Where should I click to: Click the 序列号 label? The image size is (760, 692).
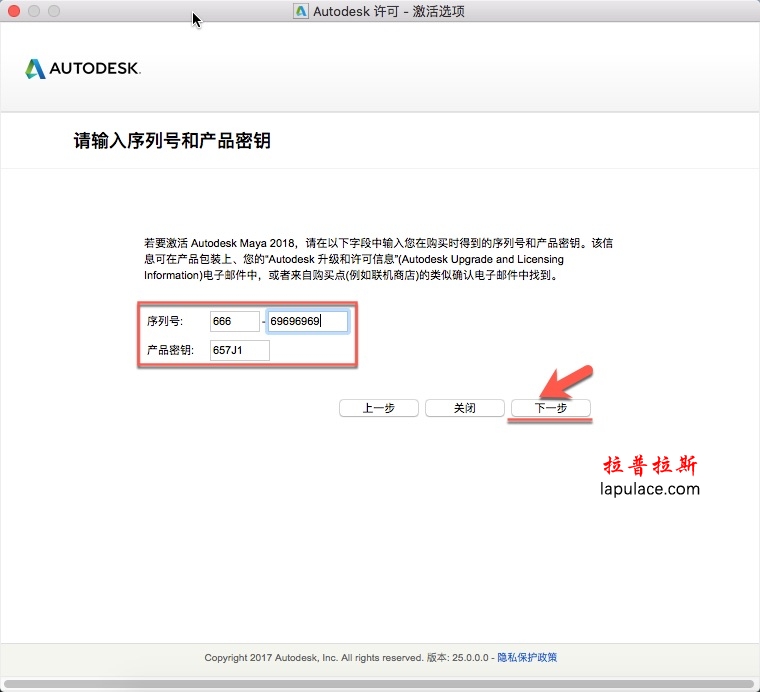(x=165, y=321)
